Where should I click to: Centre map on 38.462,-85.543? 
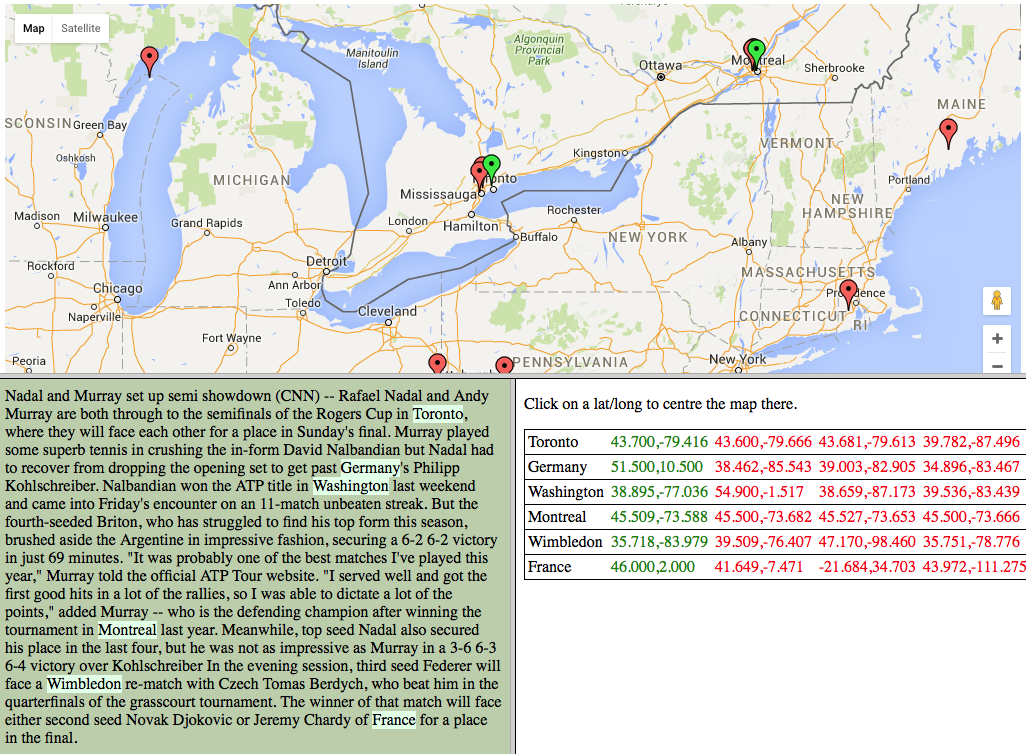[x=763, y=467]
